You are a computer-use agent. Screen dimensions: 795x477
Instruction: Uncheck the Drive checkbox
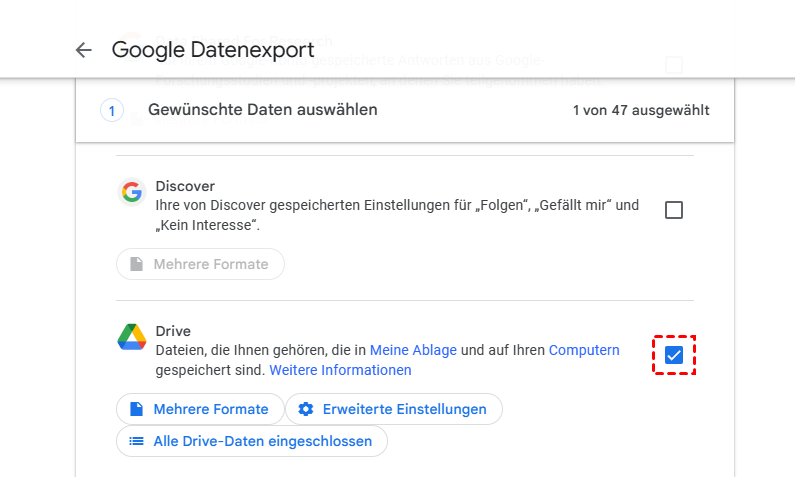(x=674, y=355)
